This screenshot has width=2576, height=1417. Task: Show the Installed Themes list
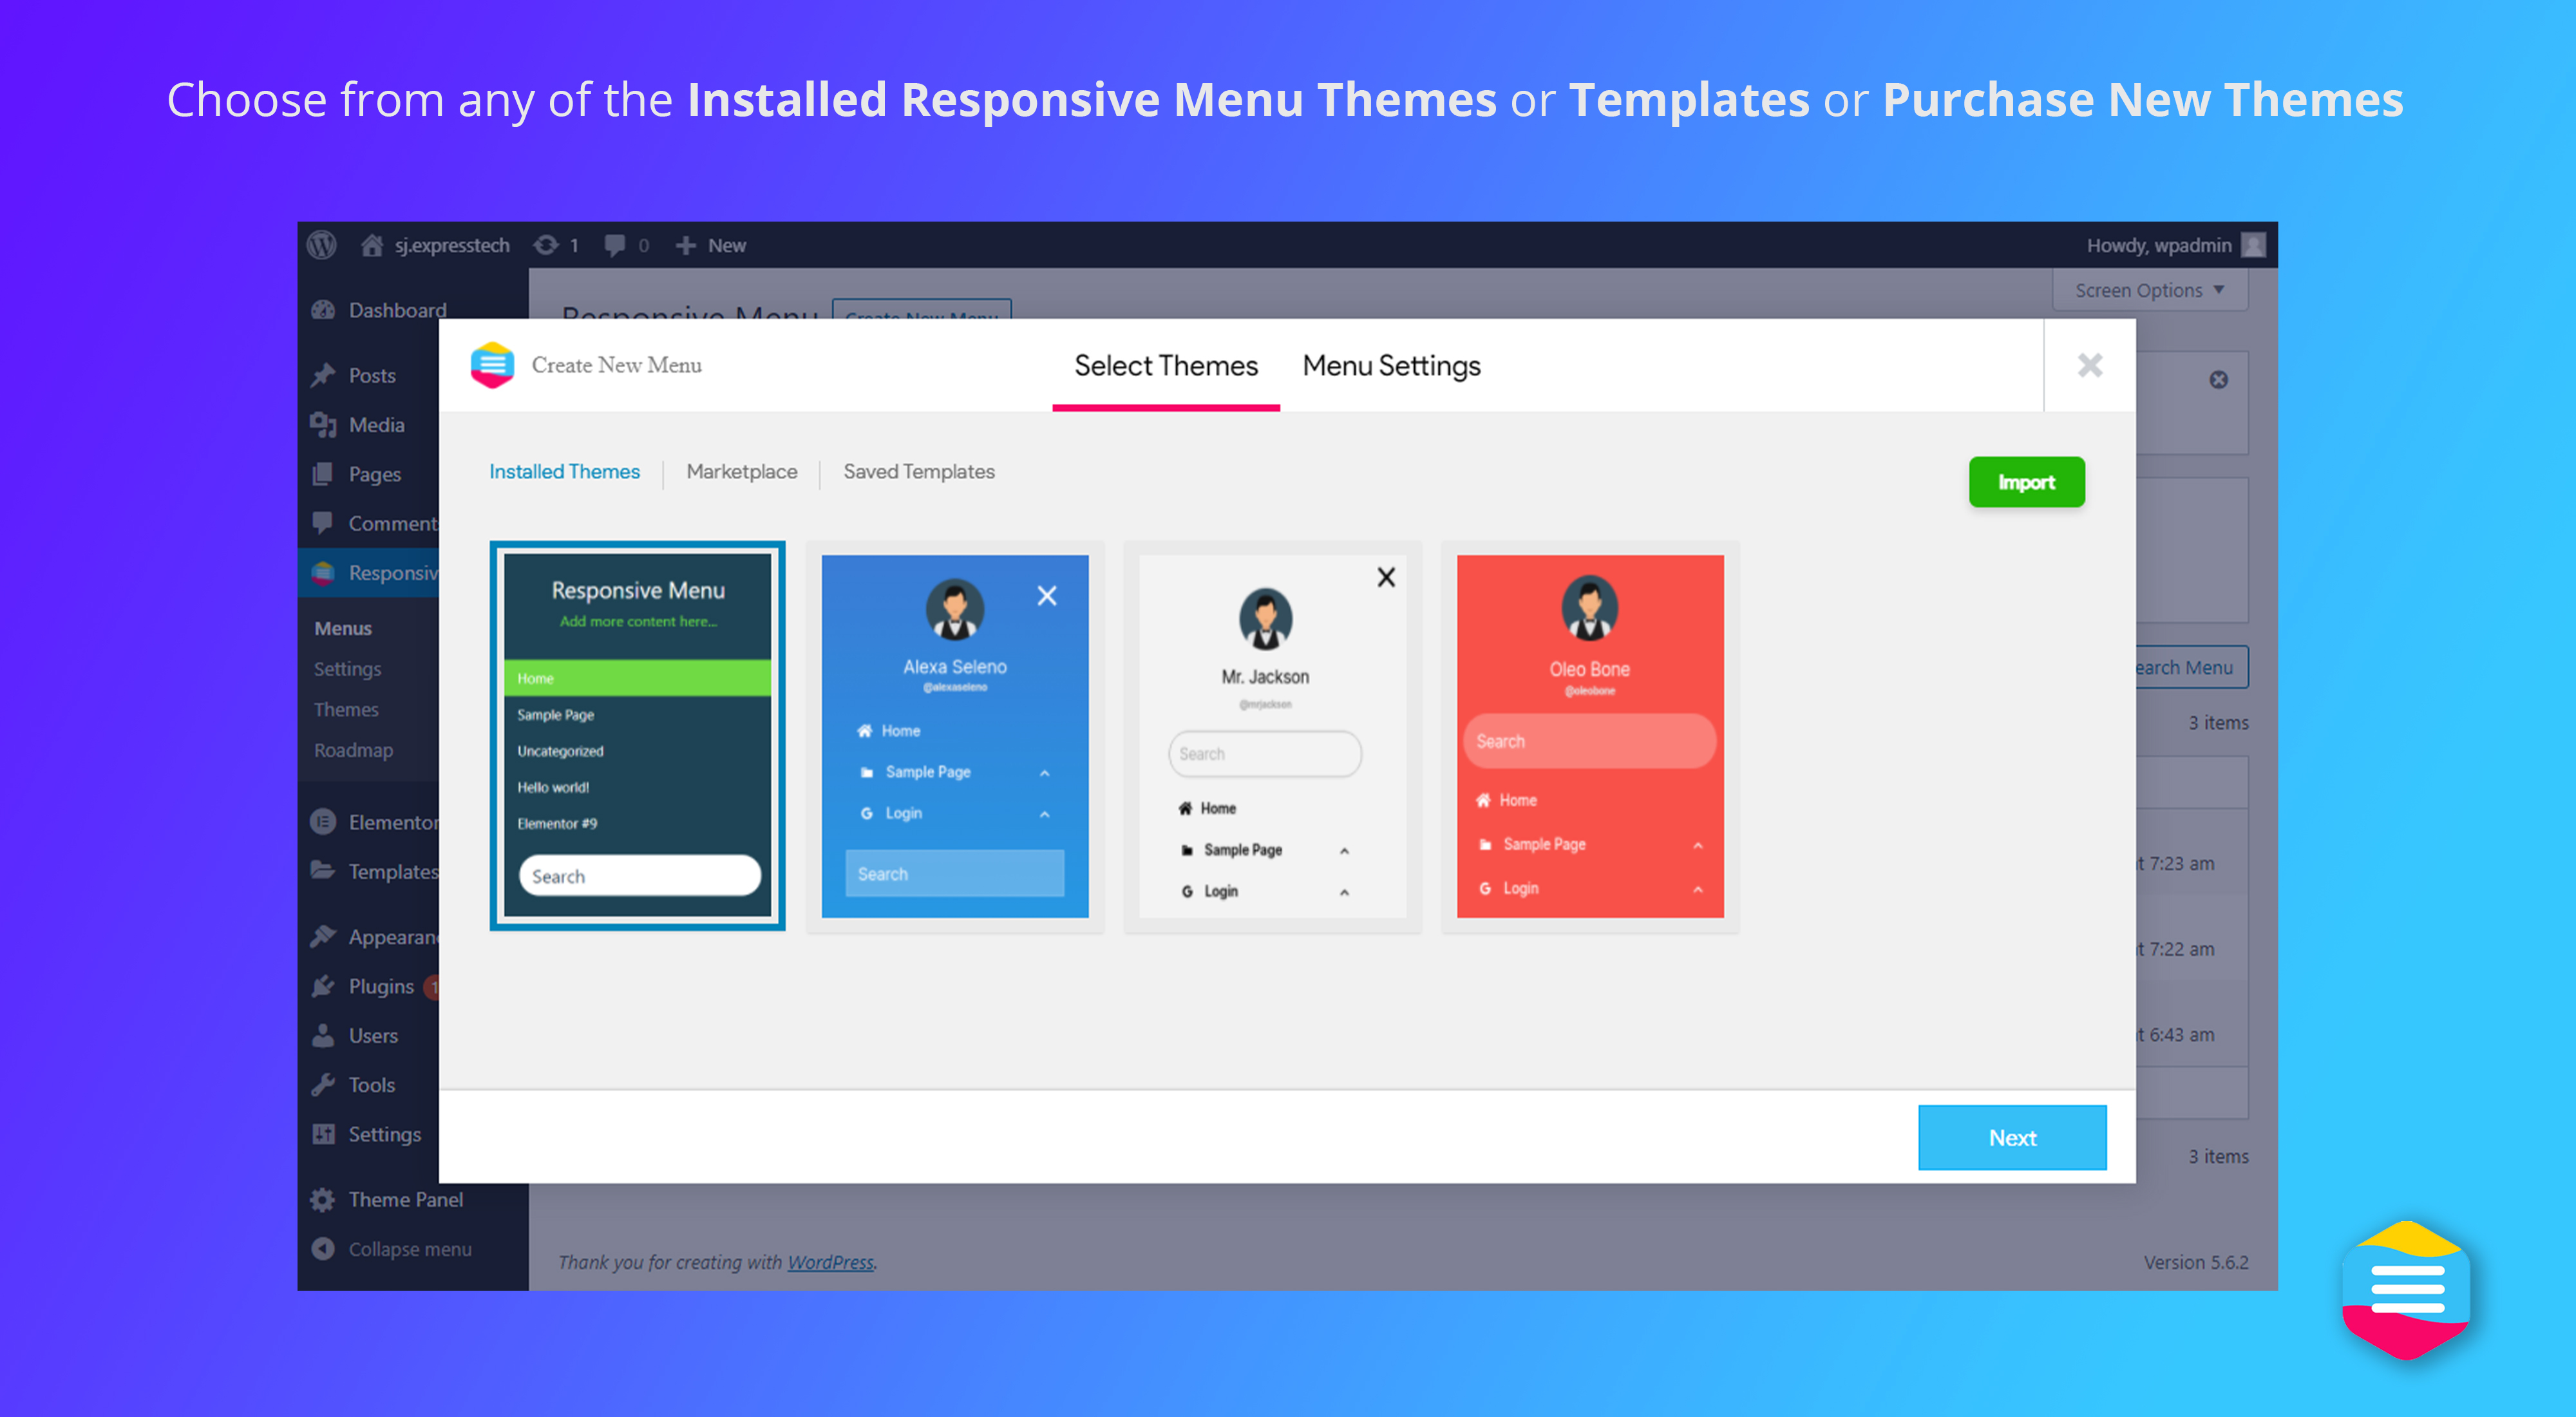[x=564, y=471]
